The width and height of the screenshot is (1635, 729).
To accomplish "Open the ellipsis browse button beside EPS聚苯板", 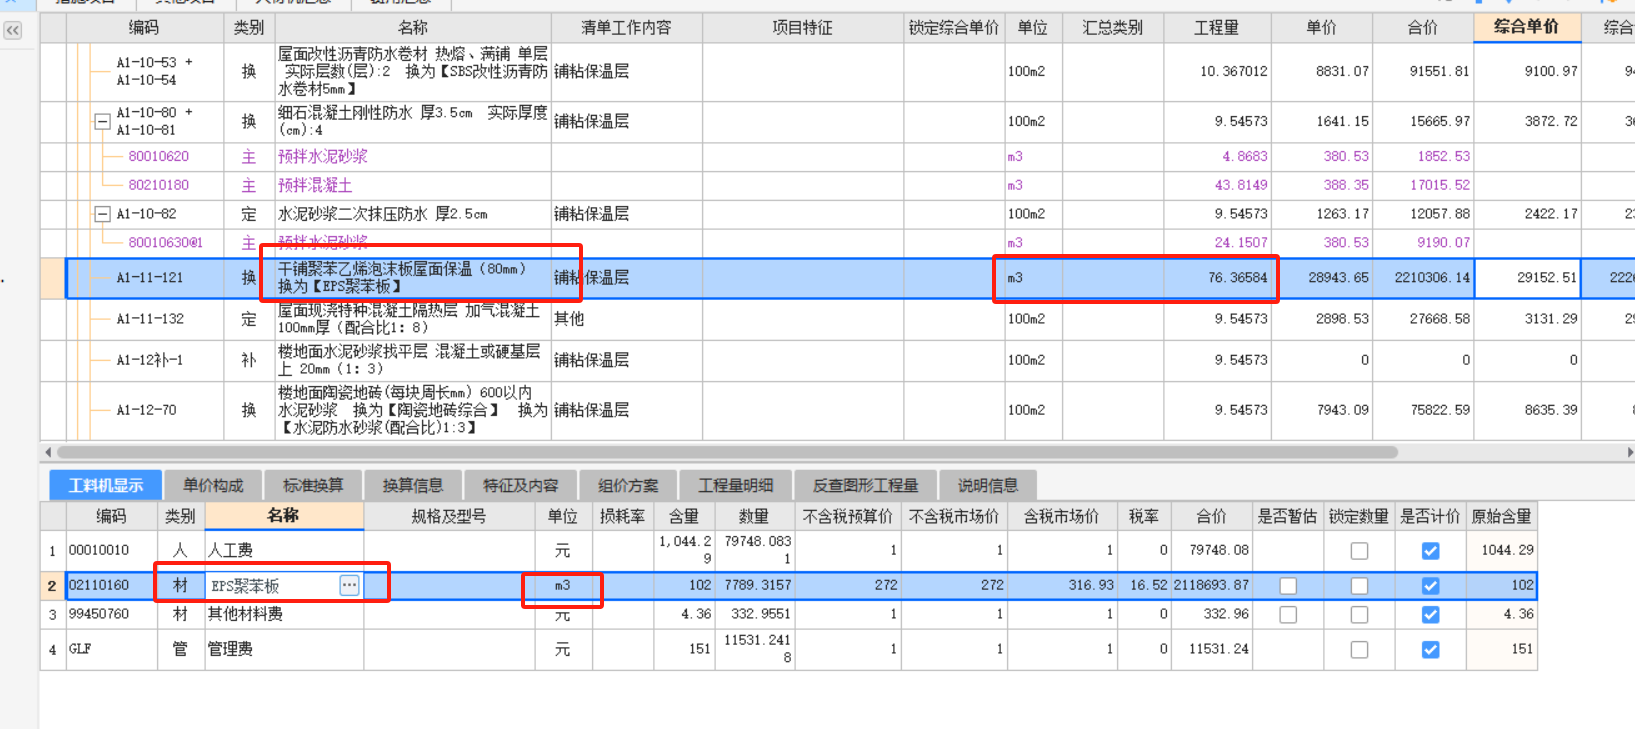I will [349, 586].
